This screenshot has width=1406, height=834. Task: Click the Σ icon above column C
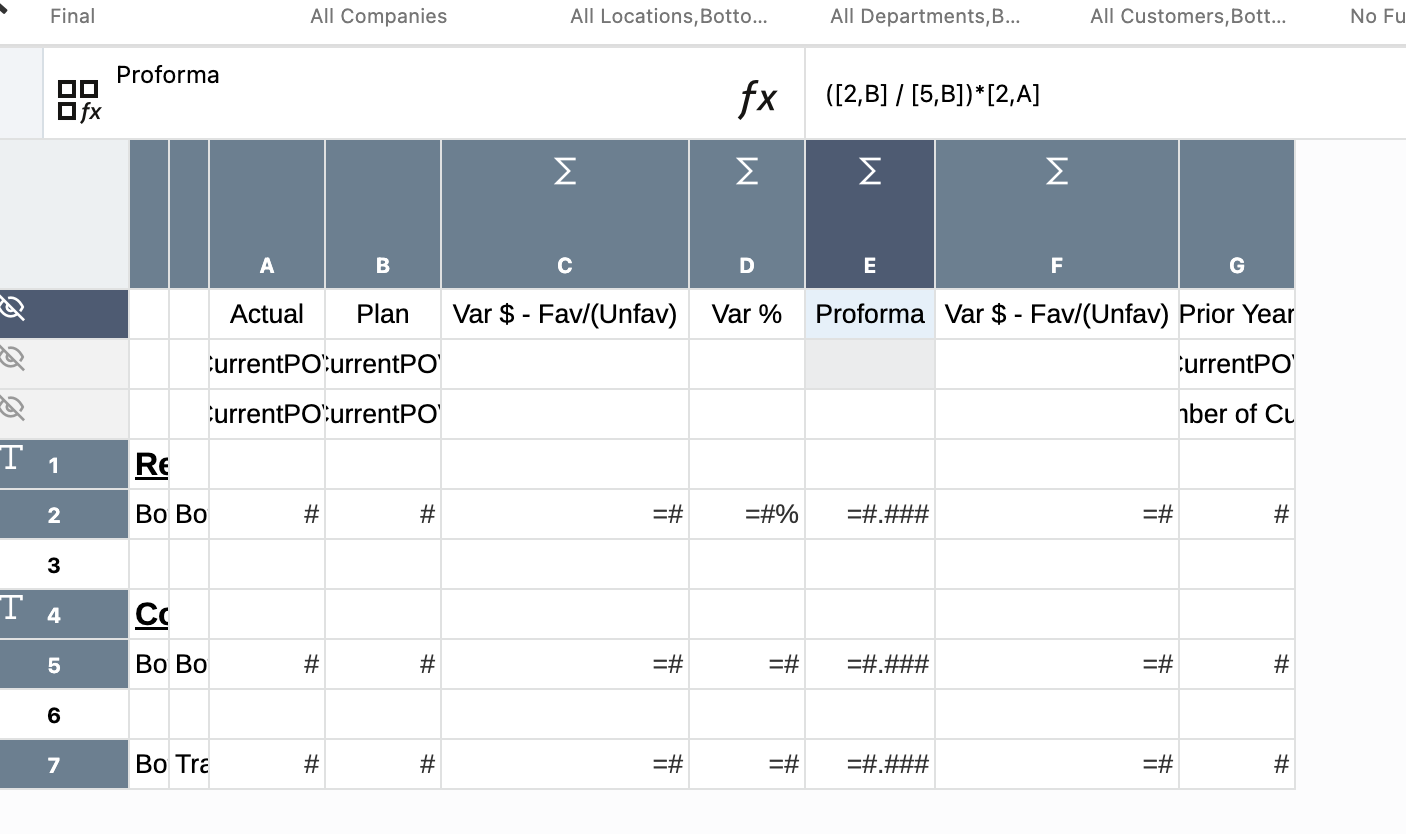[565, 172]
